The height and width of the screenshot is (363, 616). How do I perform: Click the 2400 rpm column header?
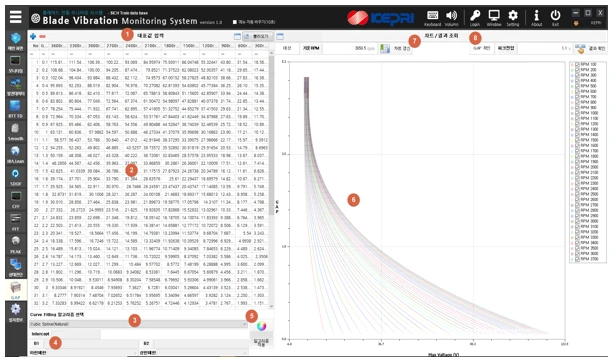(133, 46)
